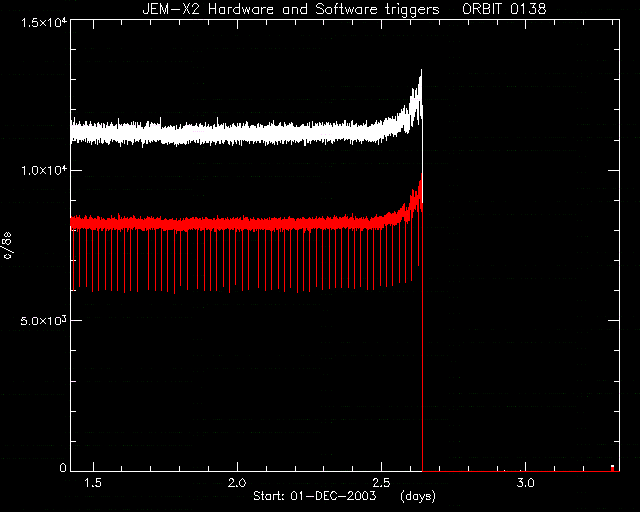
Task: Click the flat white trace near 2.0 days
Action: point(237,134)
